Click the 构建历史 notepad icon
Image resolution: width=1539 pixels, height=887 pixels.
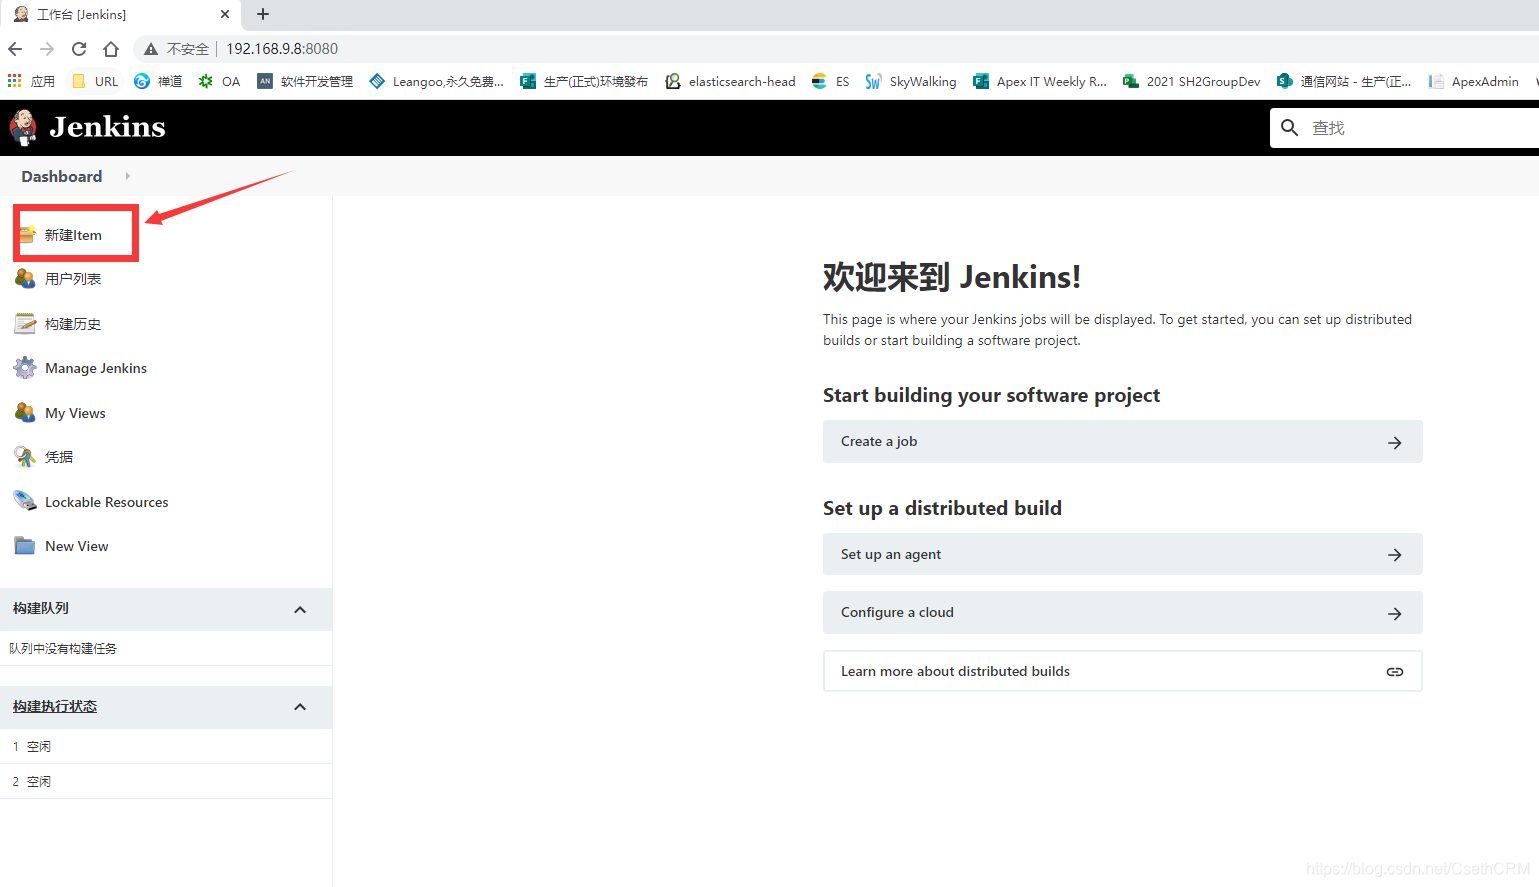25,323
